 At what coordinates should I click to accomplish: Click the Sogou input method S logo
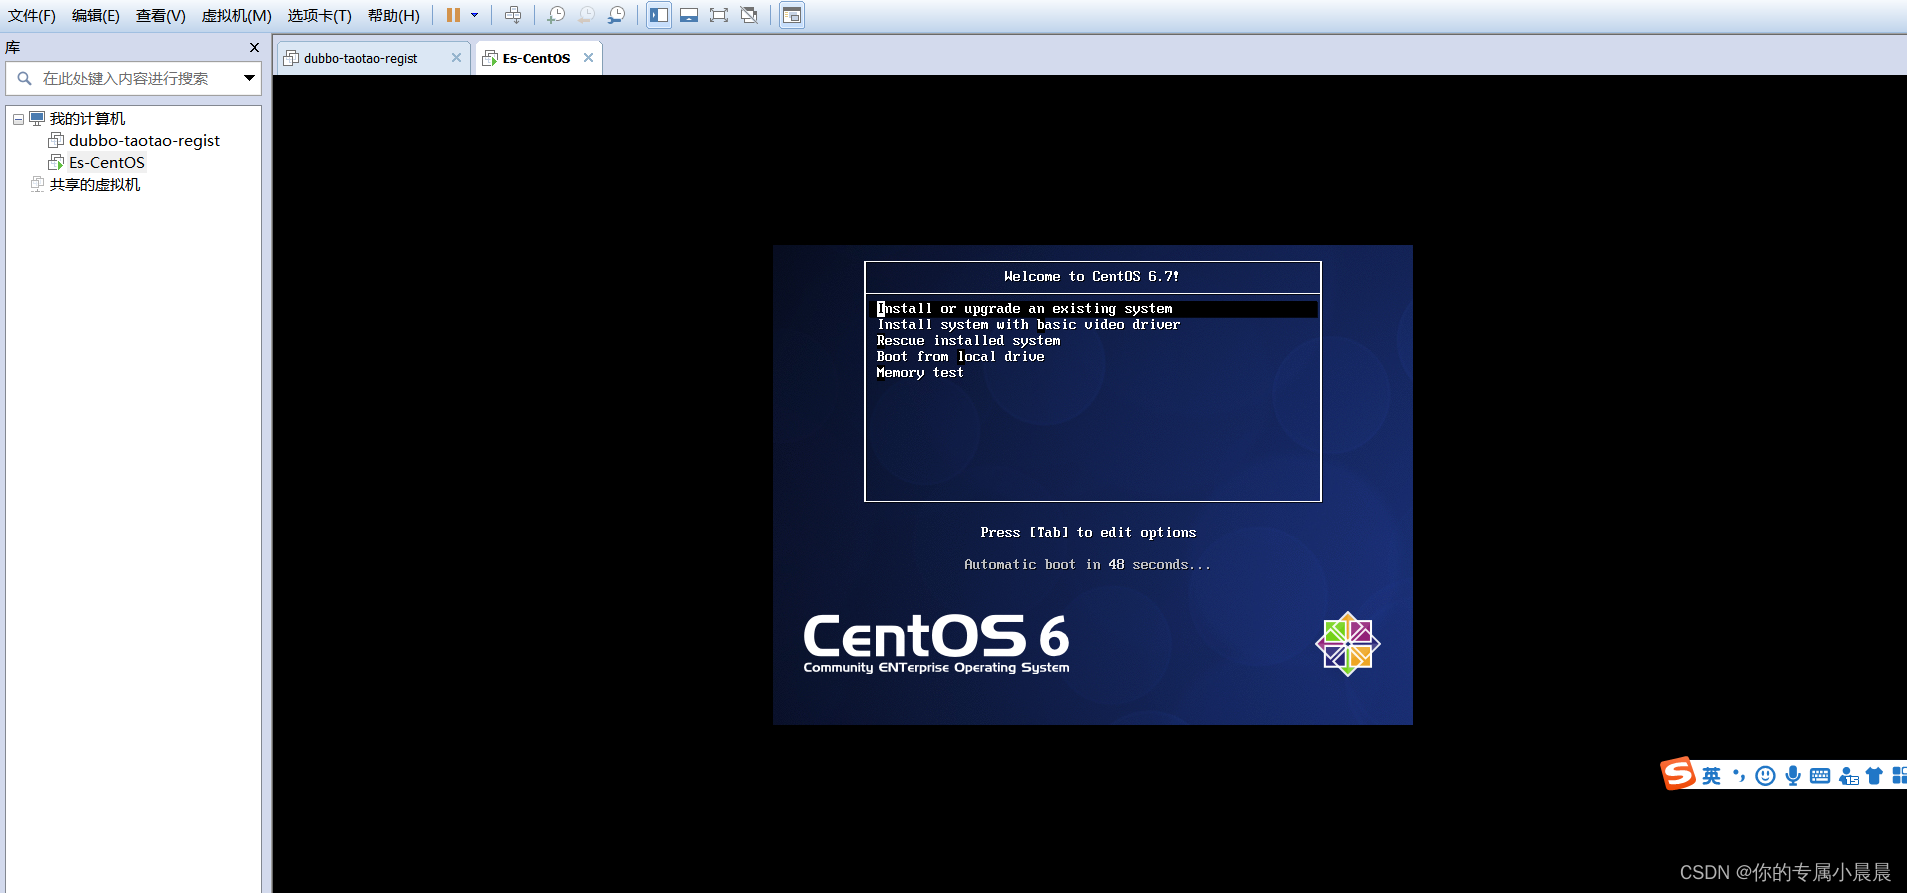tap(1678, 774)
